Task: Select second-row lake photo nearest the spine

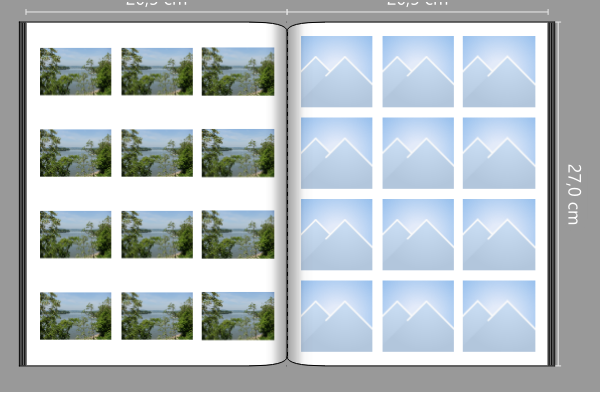Action: point(238,153)
